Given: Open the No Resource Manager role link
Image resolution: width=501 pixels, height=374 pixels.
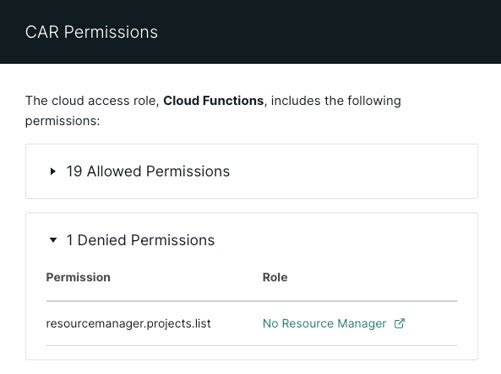Looking at the screenshot, I should coord(324,323).
